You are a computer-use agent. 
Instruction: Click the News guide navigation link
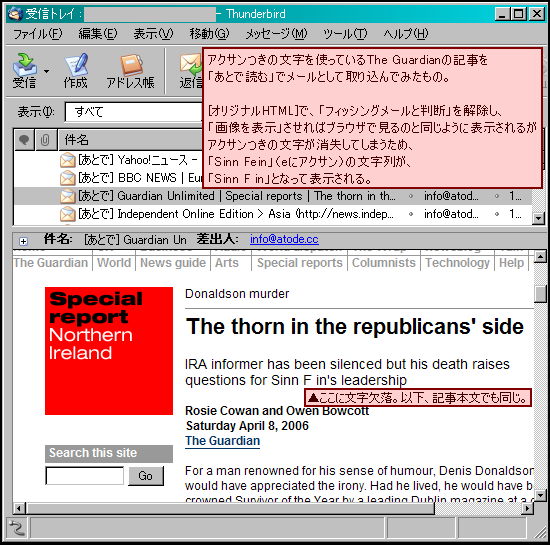click(x=173, y=263)
